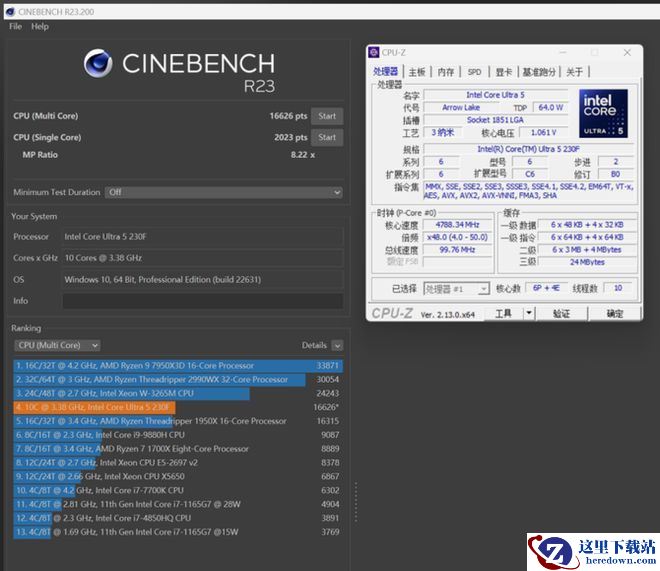Viewport: 660px width, 571px height.
Task: Click the 1.061 V core voltage value
Action: [543, 133]
